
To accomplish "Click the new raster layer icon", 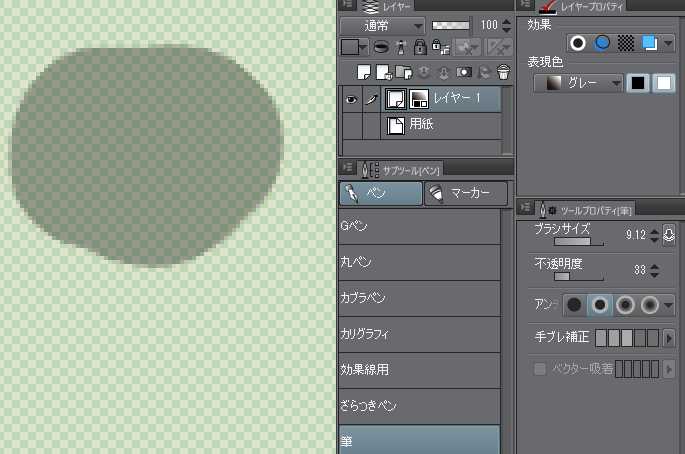I will coord(366,72).
